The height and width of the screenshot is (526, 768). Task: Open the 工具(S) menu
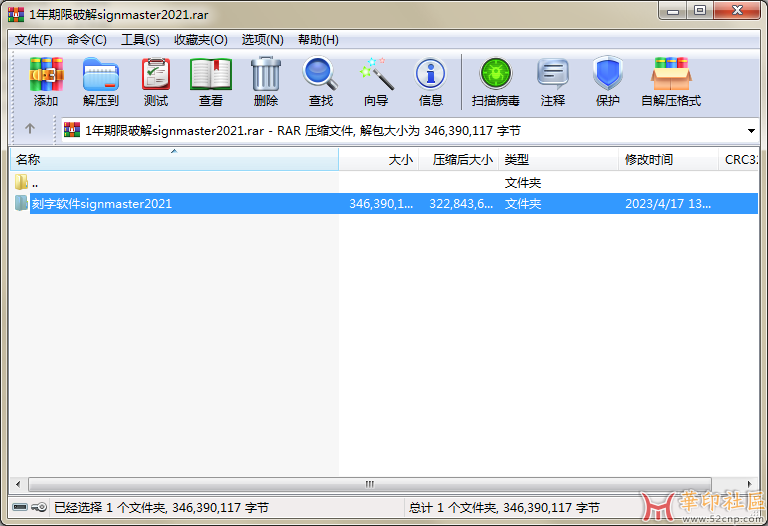click(x=140, y=40)
